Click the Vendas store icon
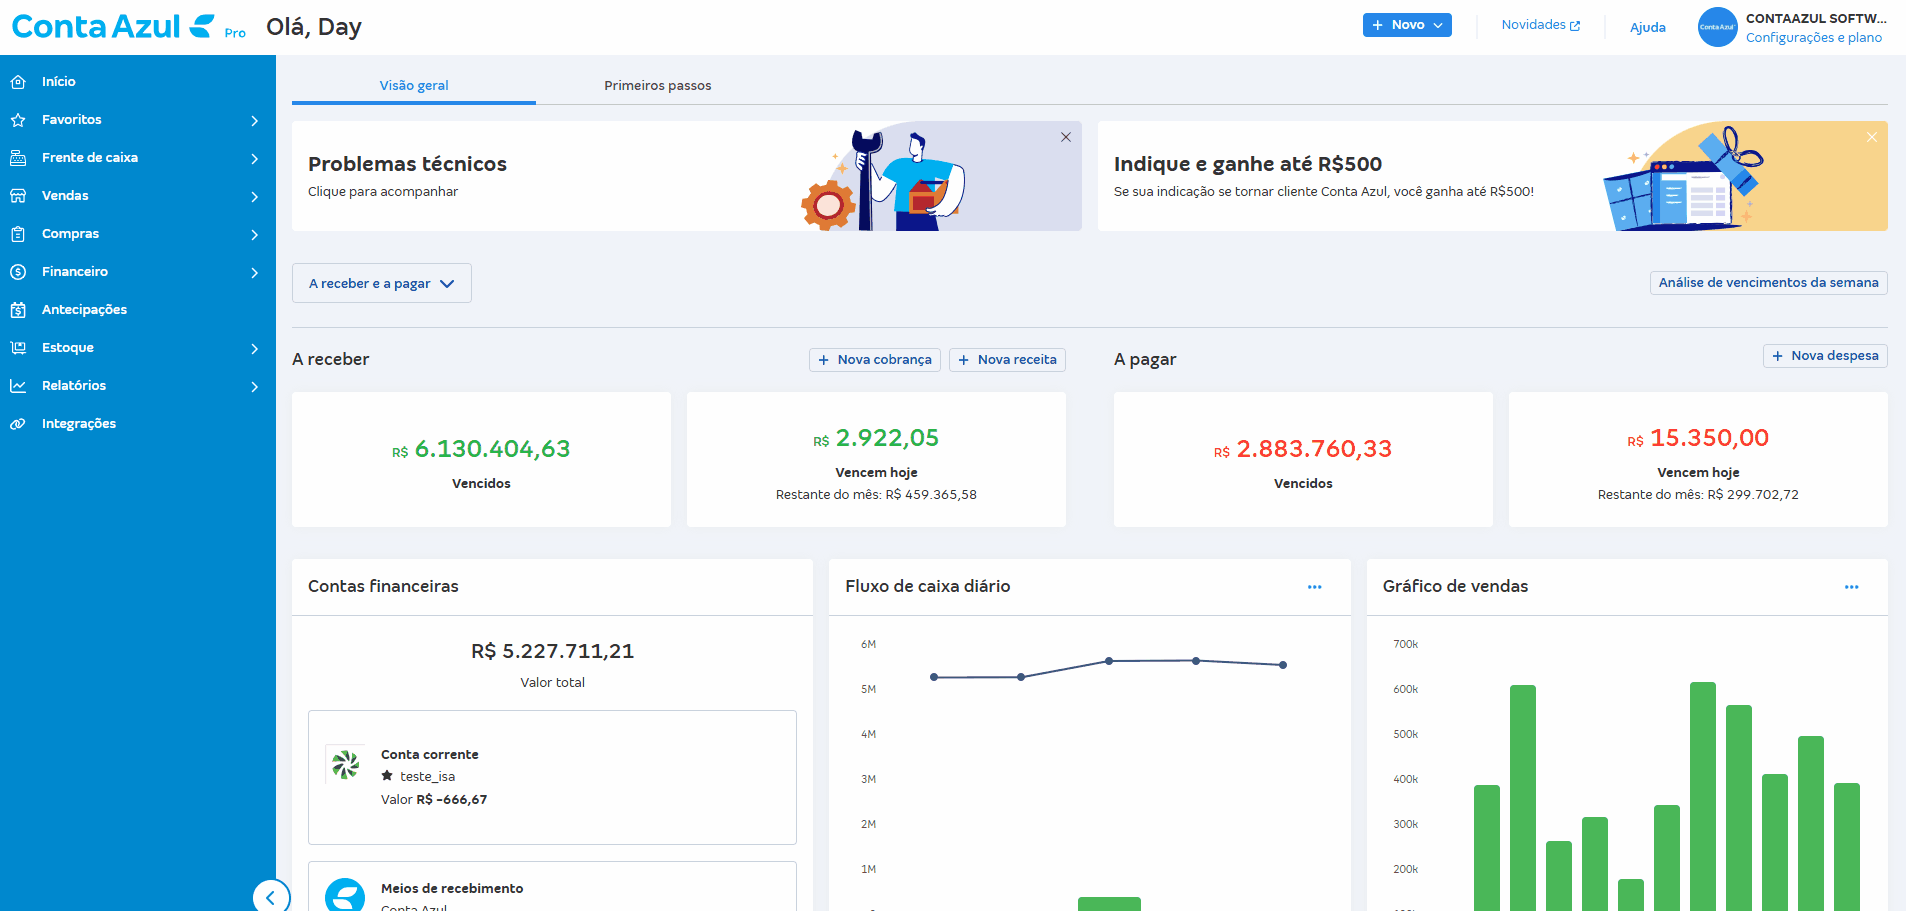 click(18, 196)
